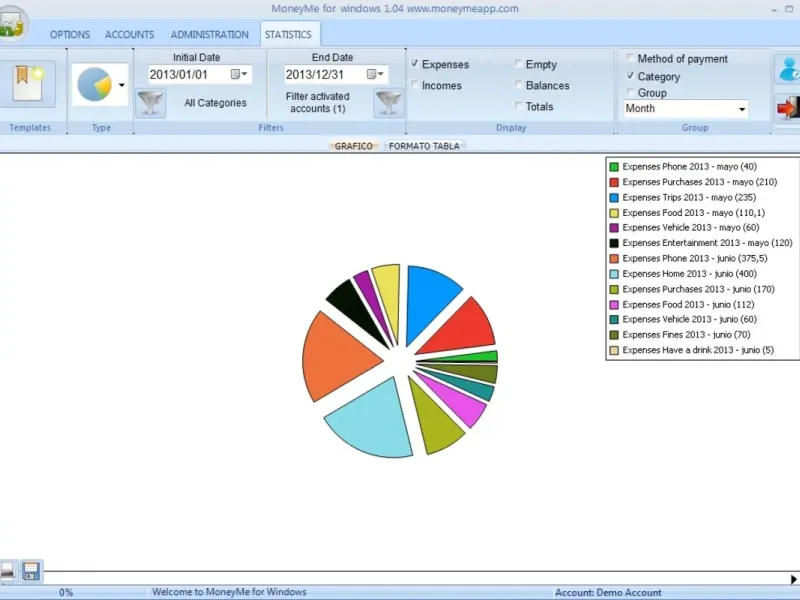Click the pink magenta pie slice
The width and height of the screenshot is (800, 600).
tap(459, 403)
